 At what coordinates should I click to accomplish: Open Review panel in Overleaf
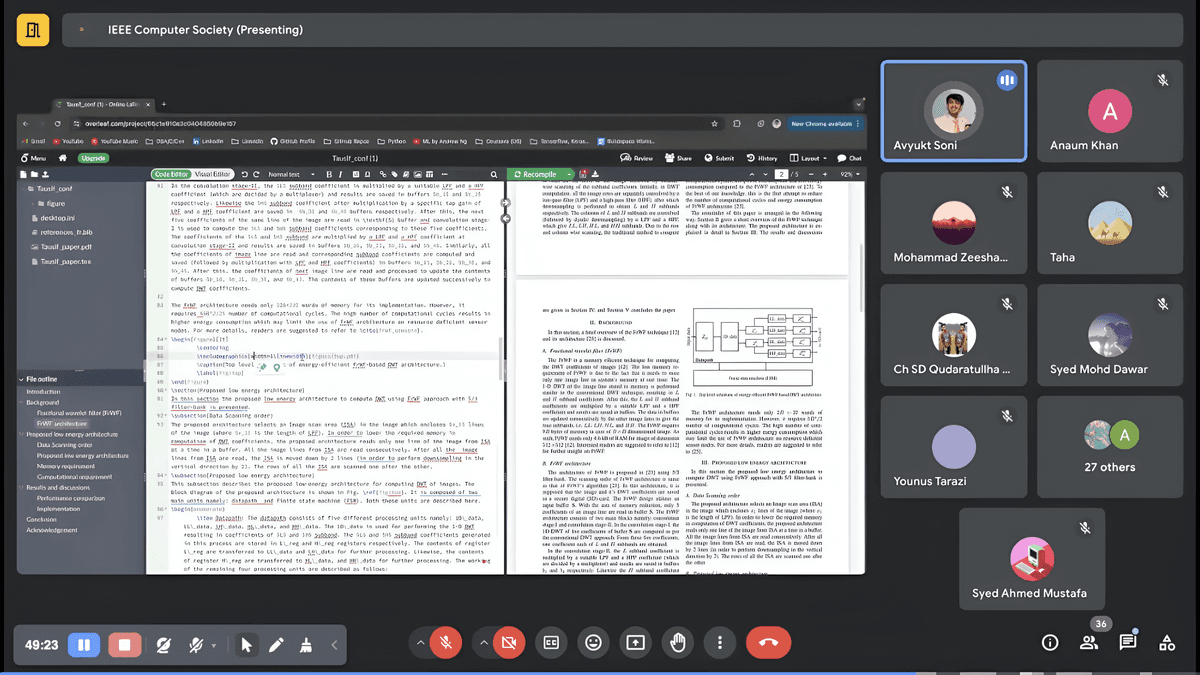click(x=638, y=158)
